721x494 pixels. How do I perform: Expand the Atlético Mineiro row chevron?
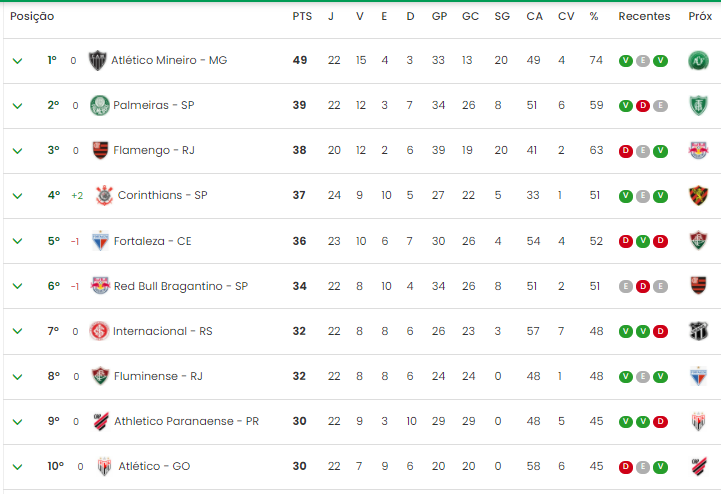pos(17,61)
